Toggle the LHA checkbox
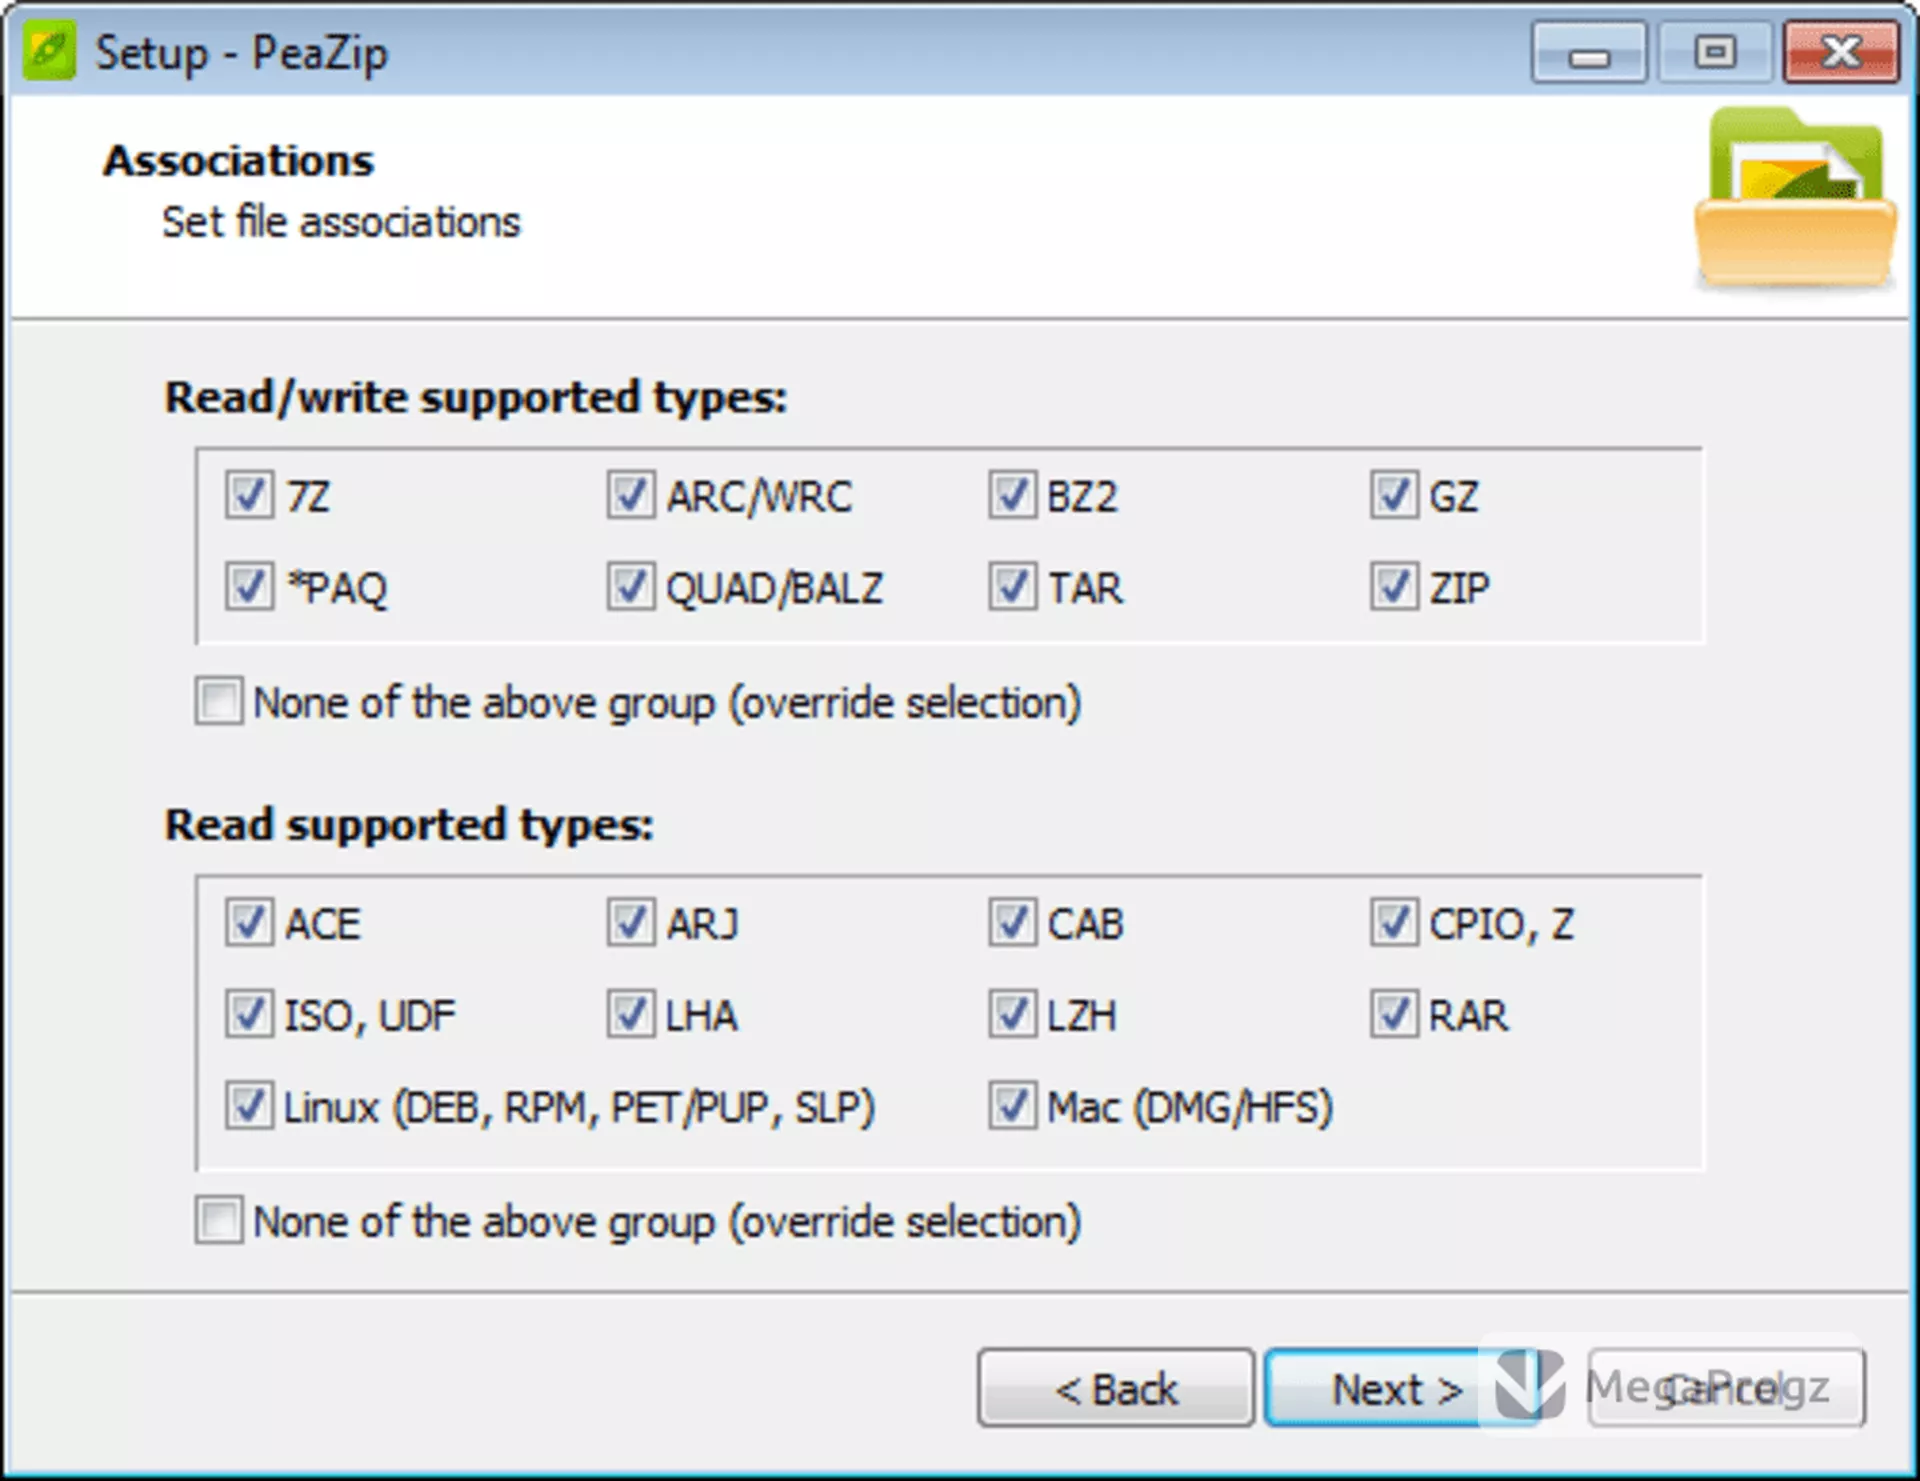 click(631, 1015)
